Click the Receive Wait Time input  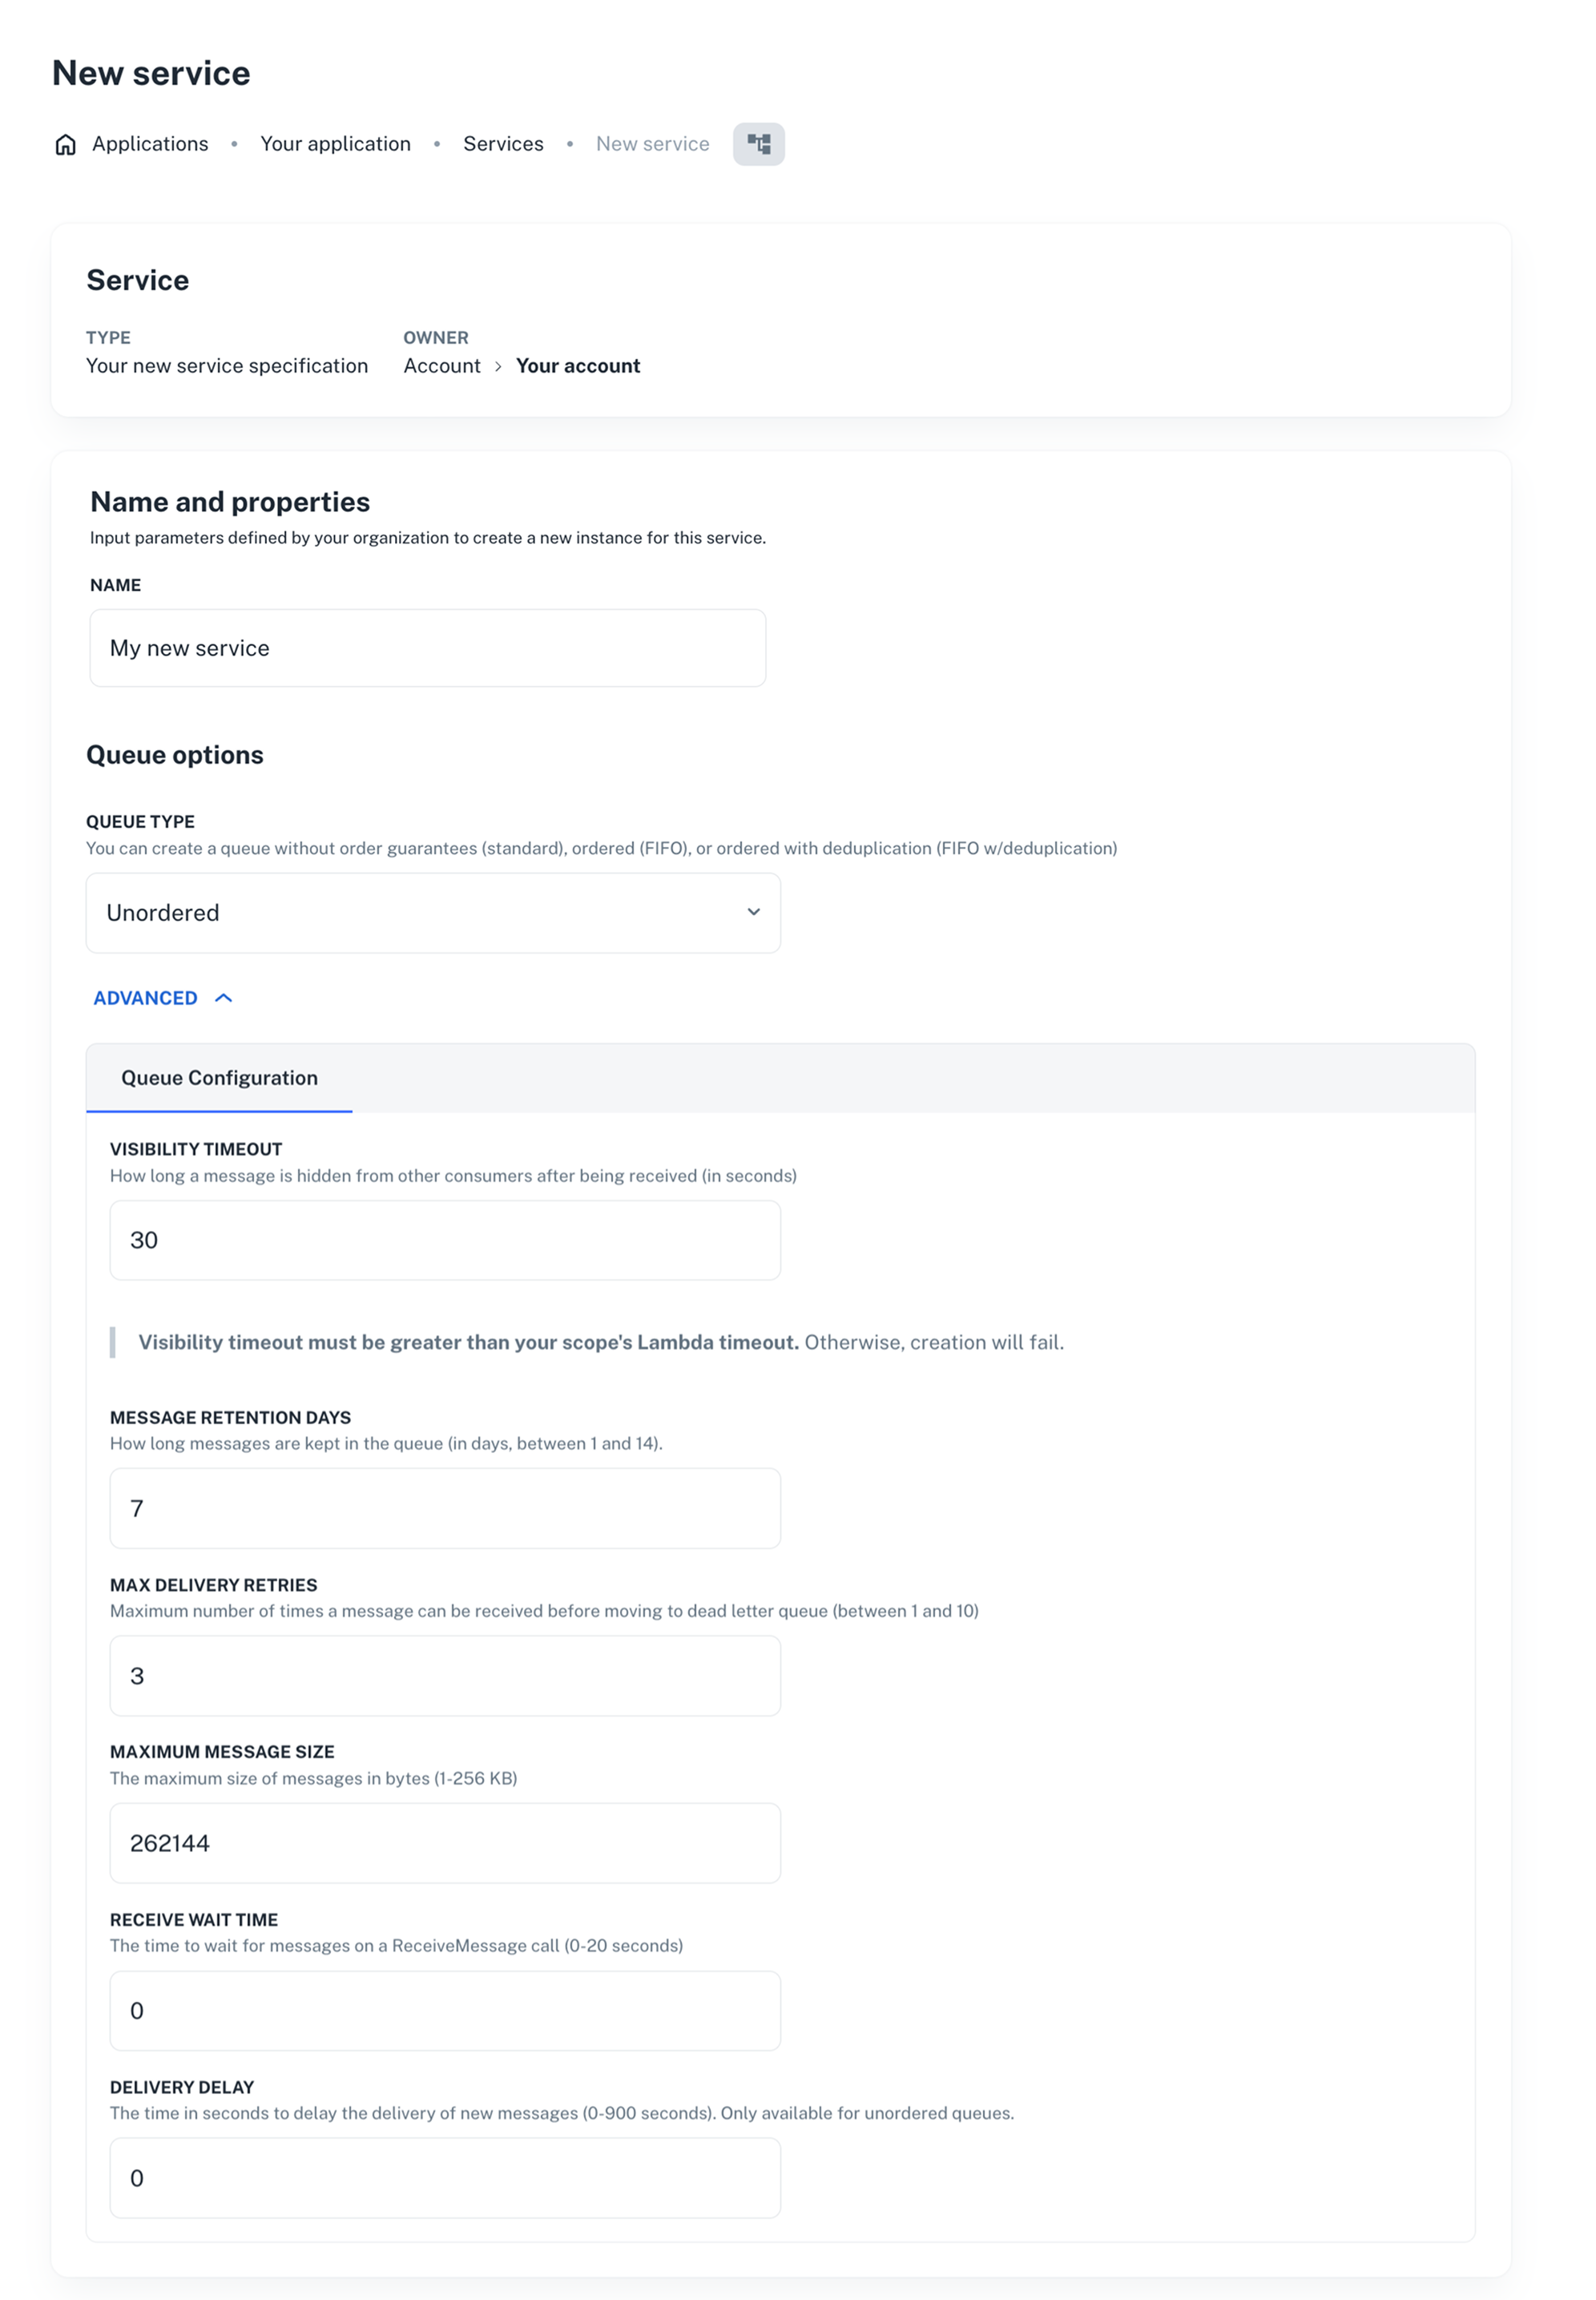[444, 2011]
